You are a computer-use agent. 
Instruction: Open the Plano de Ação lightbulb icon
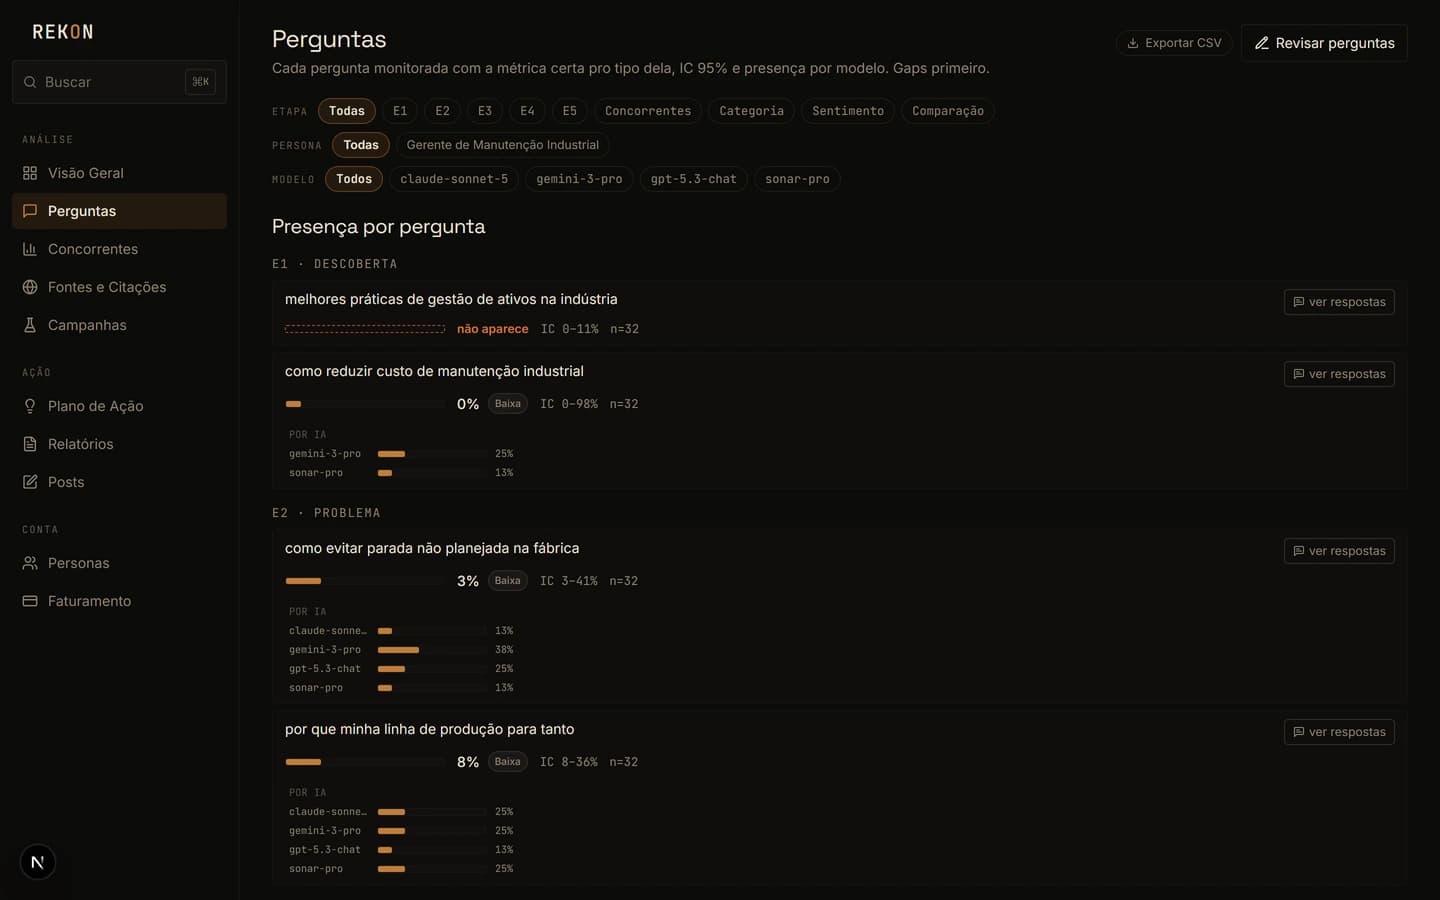coord(30,406)
